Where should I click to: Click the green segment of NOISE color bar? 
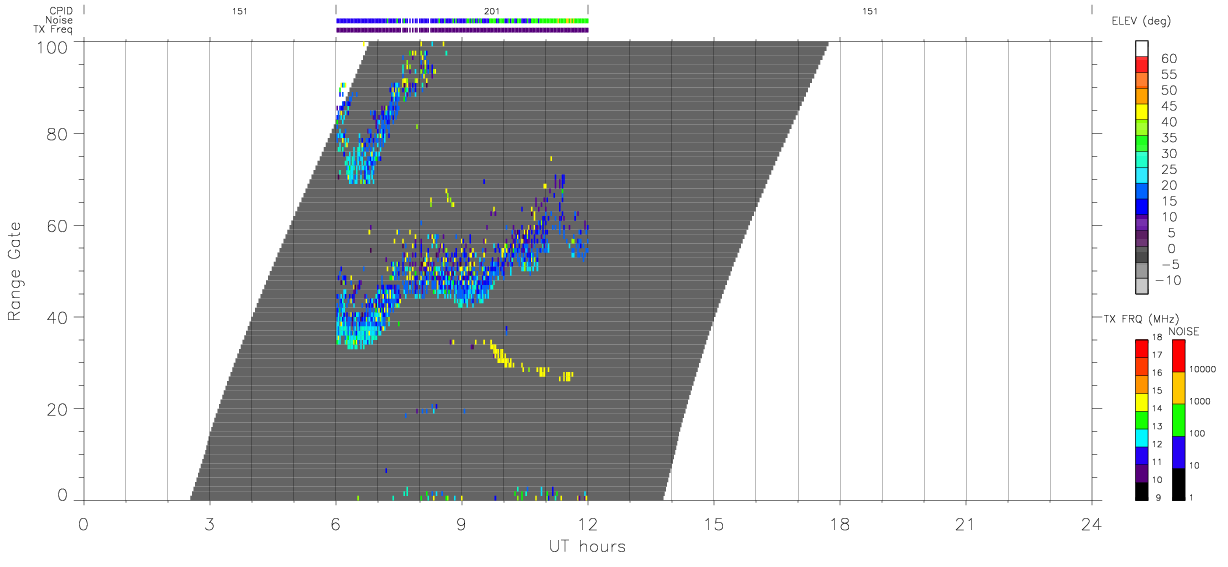pyautogui.click(x=1178, y=420)
